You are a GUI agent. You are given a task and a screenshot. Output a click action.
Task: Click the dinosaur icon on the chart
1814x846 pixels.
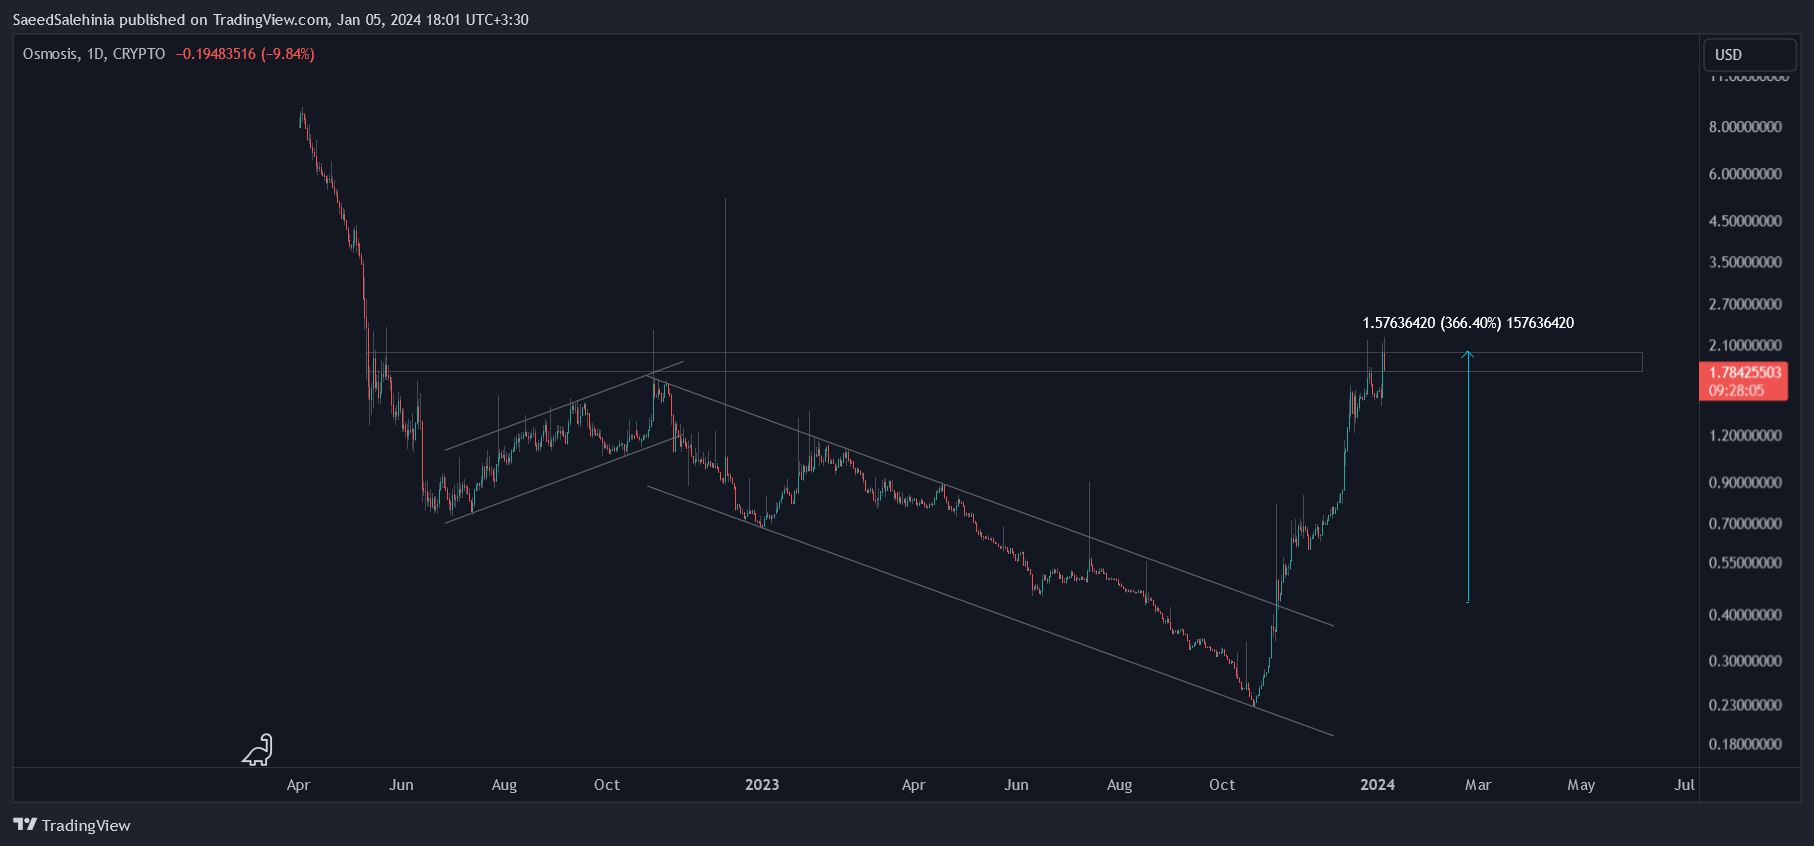(x=257, y=750)
